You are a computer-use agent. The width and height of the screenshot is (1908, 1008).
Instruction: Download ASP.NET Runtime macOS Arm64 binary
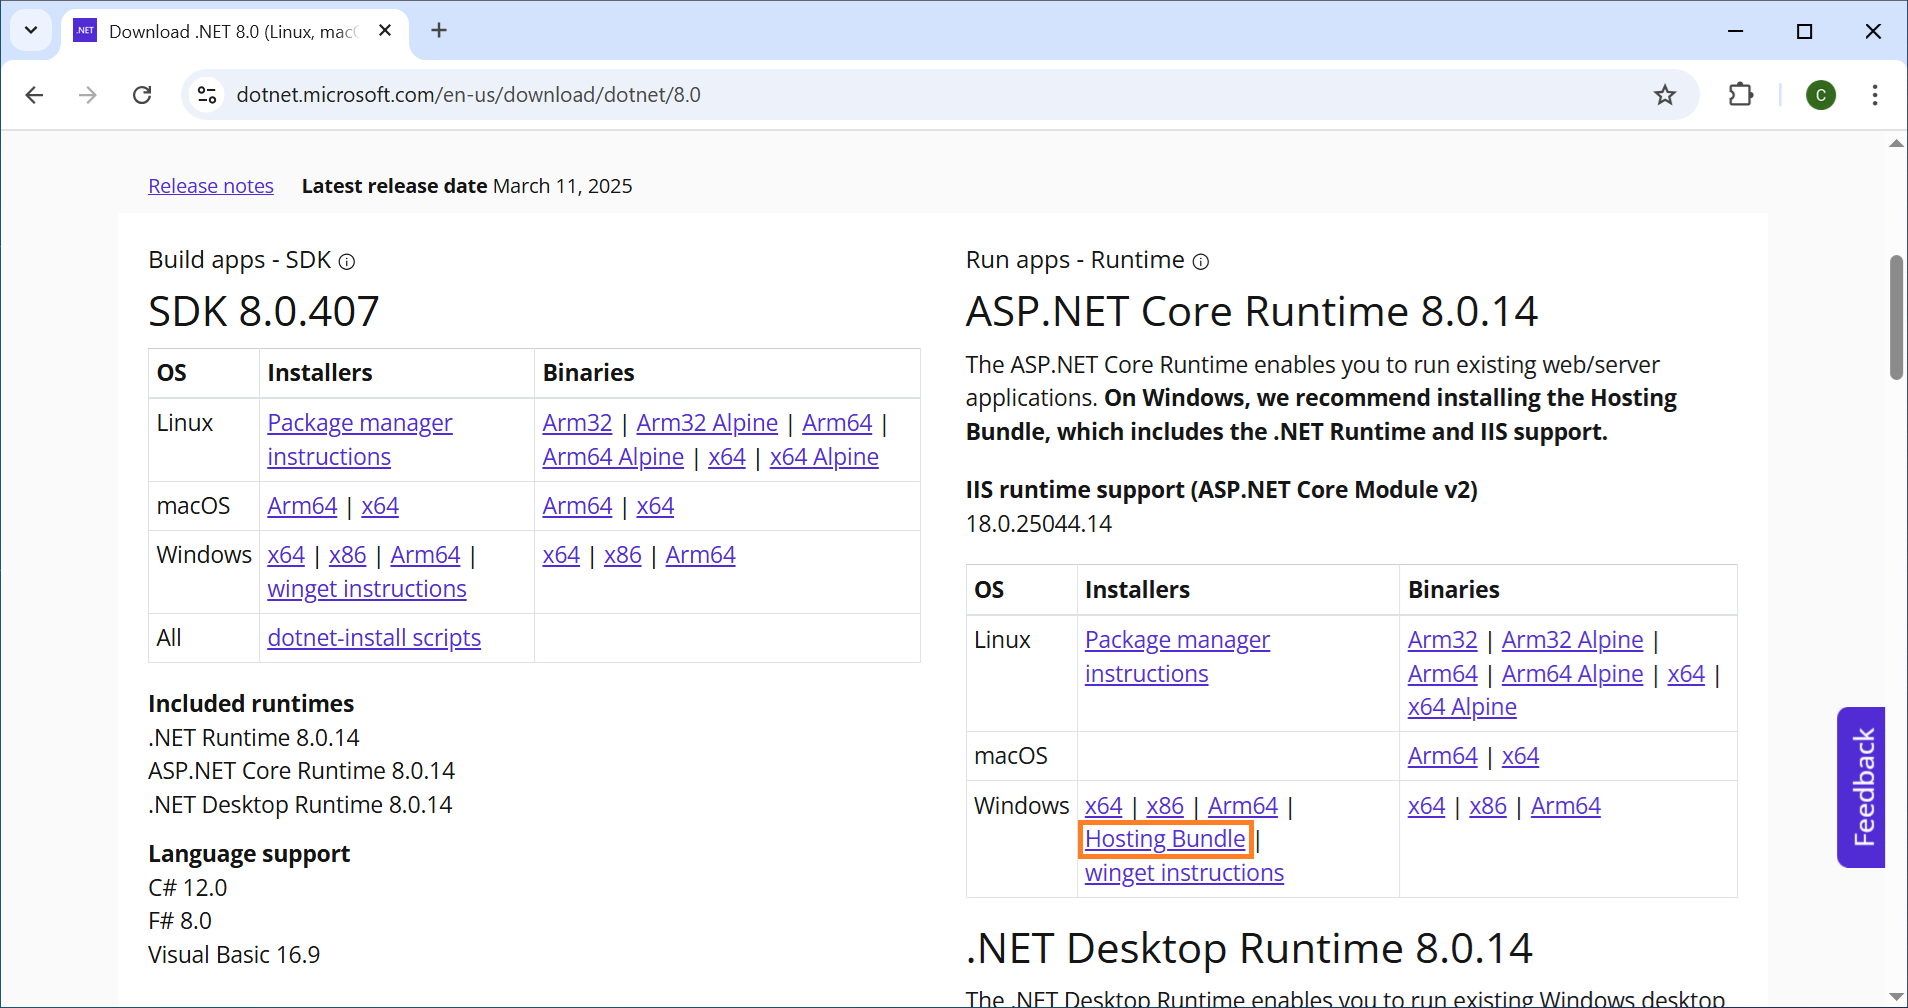coord(1442,756)
